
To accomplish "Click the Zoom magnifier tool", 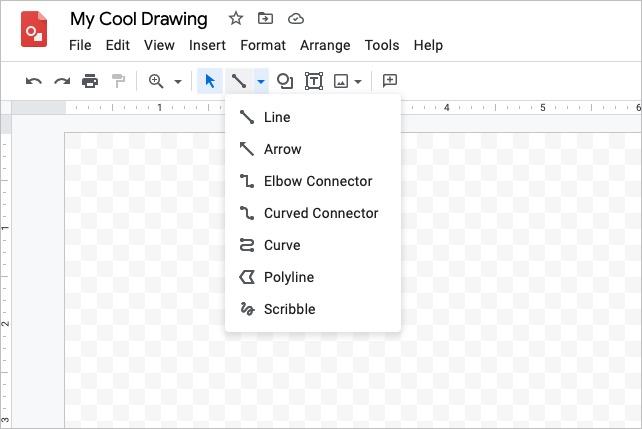I will [156, 81].
